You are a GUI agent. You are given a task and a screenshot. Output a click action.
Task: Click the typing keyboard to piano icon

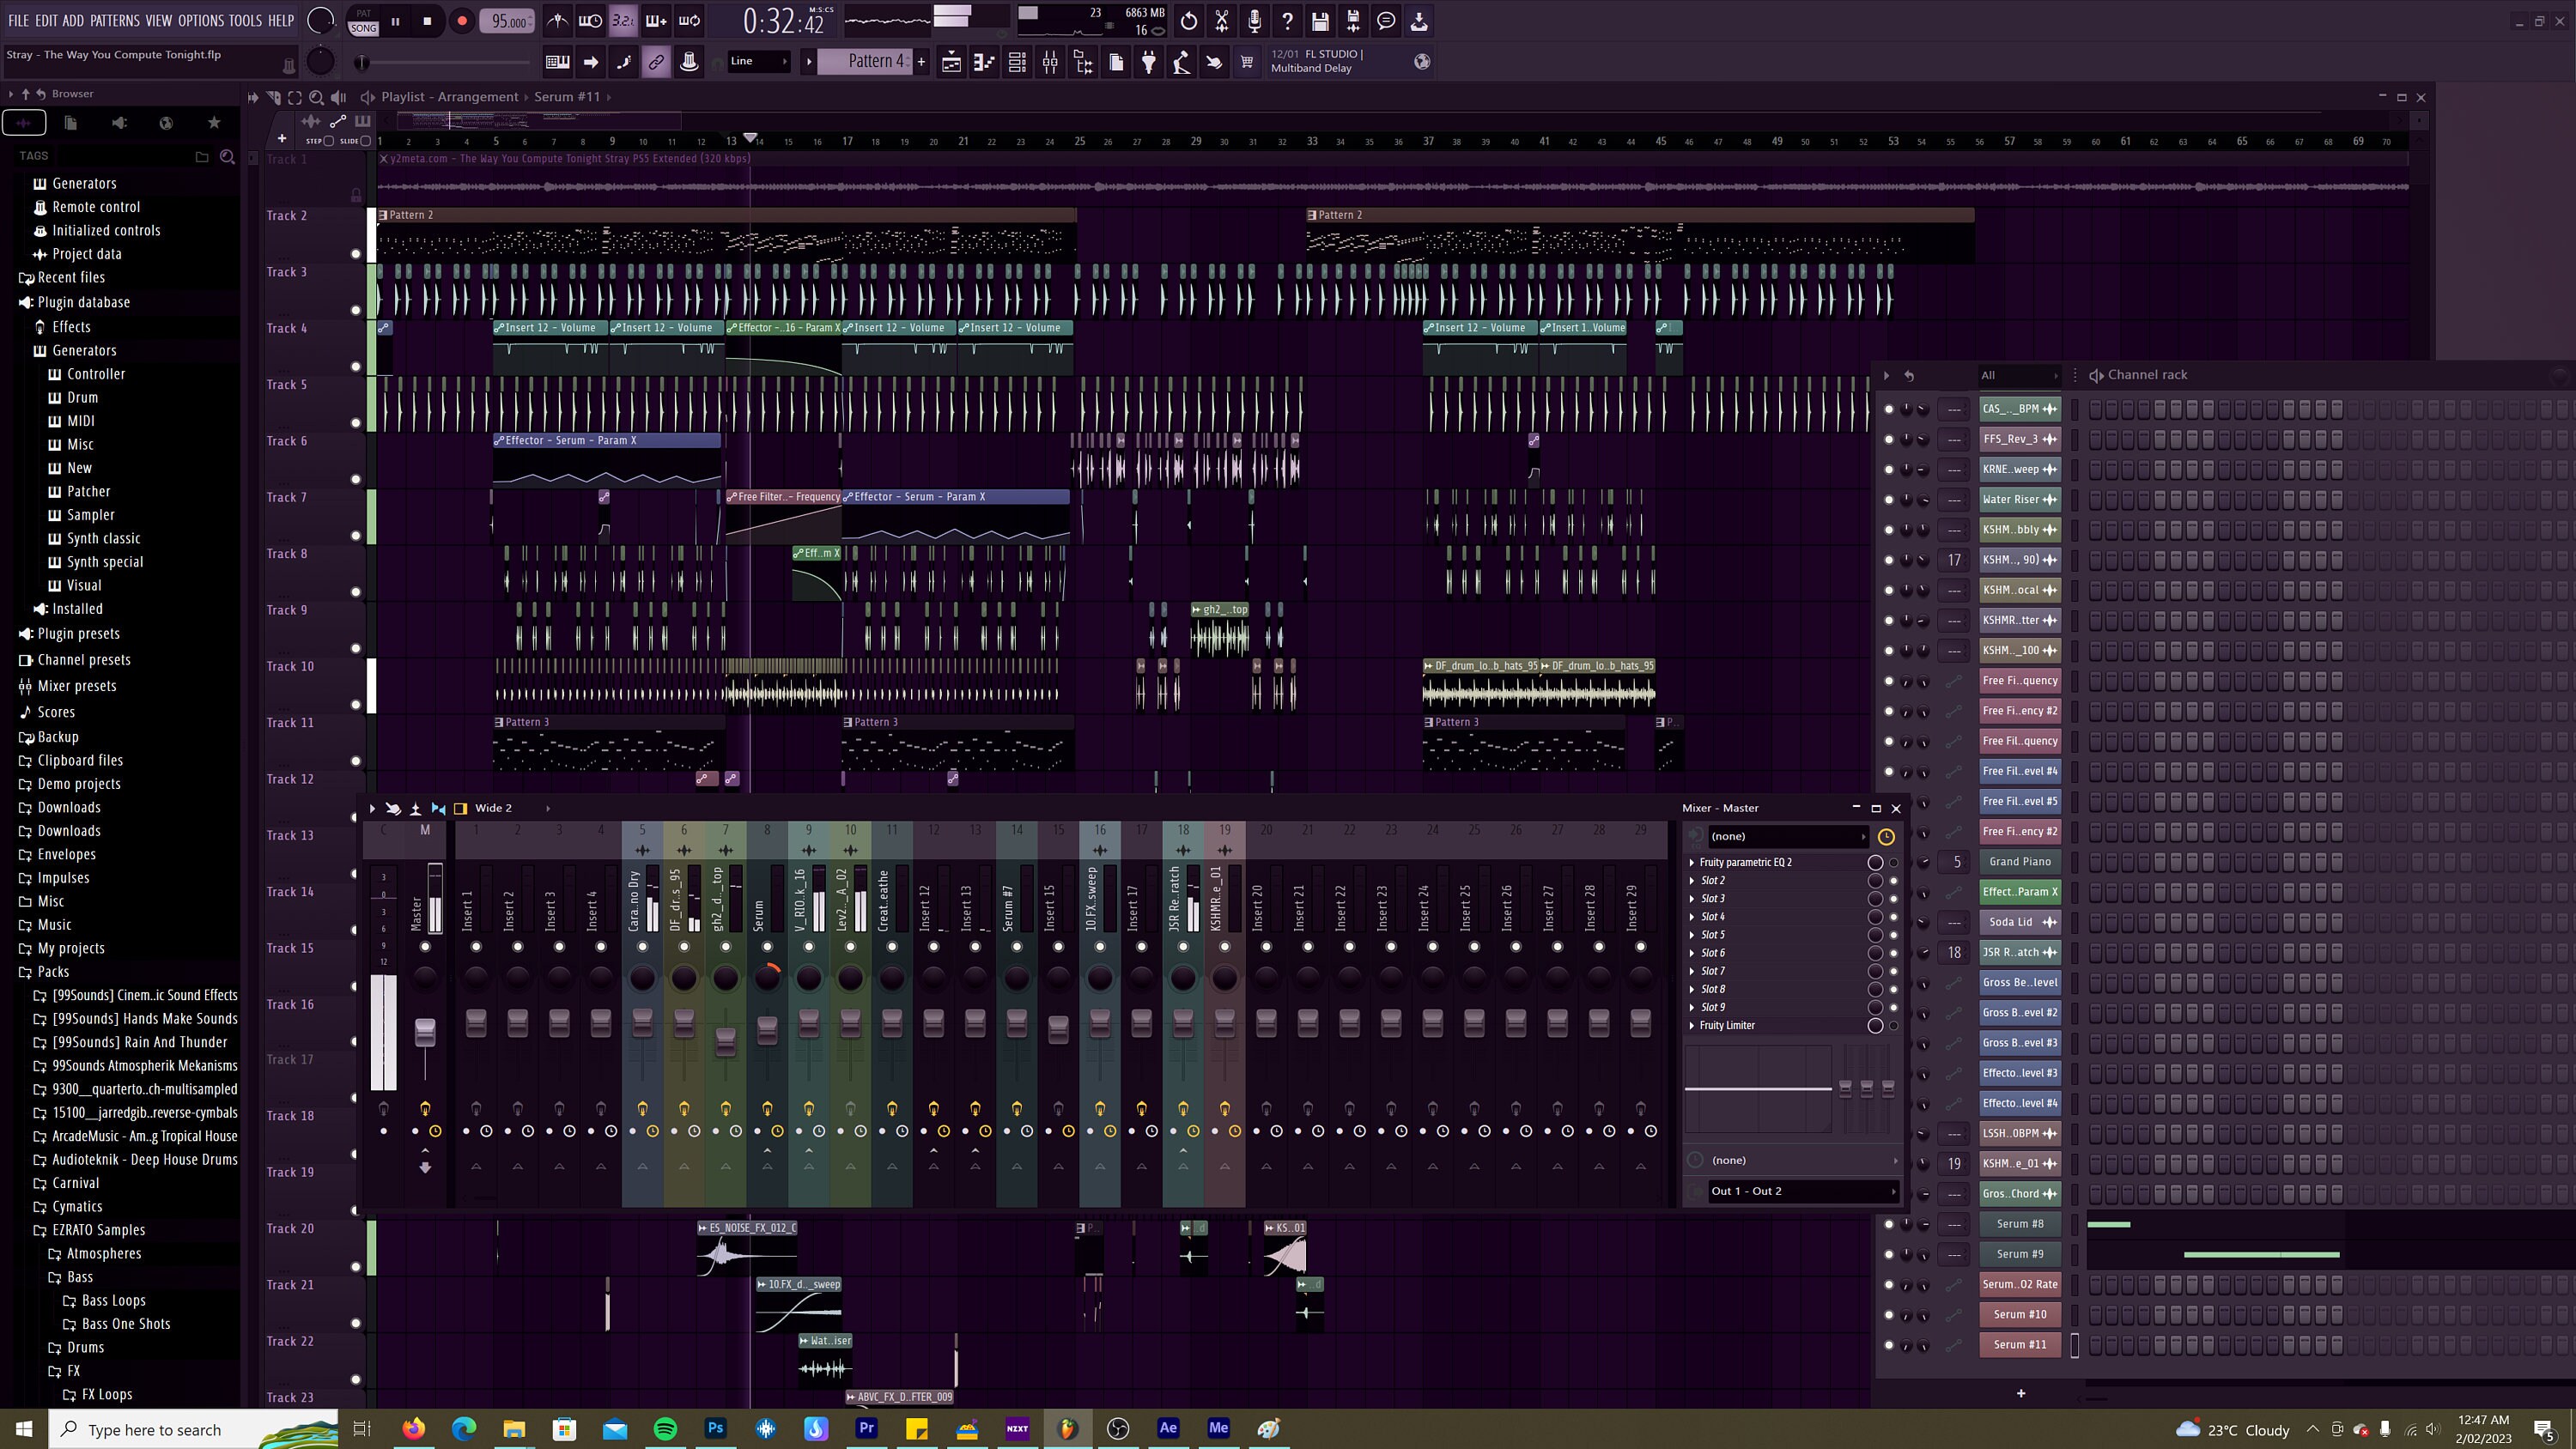[557, 61]
